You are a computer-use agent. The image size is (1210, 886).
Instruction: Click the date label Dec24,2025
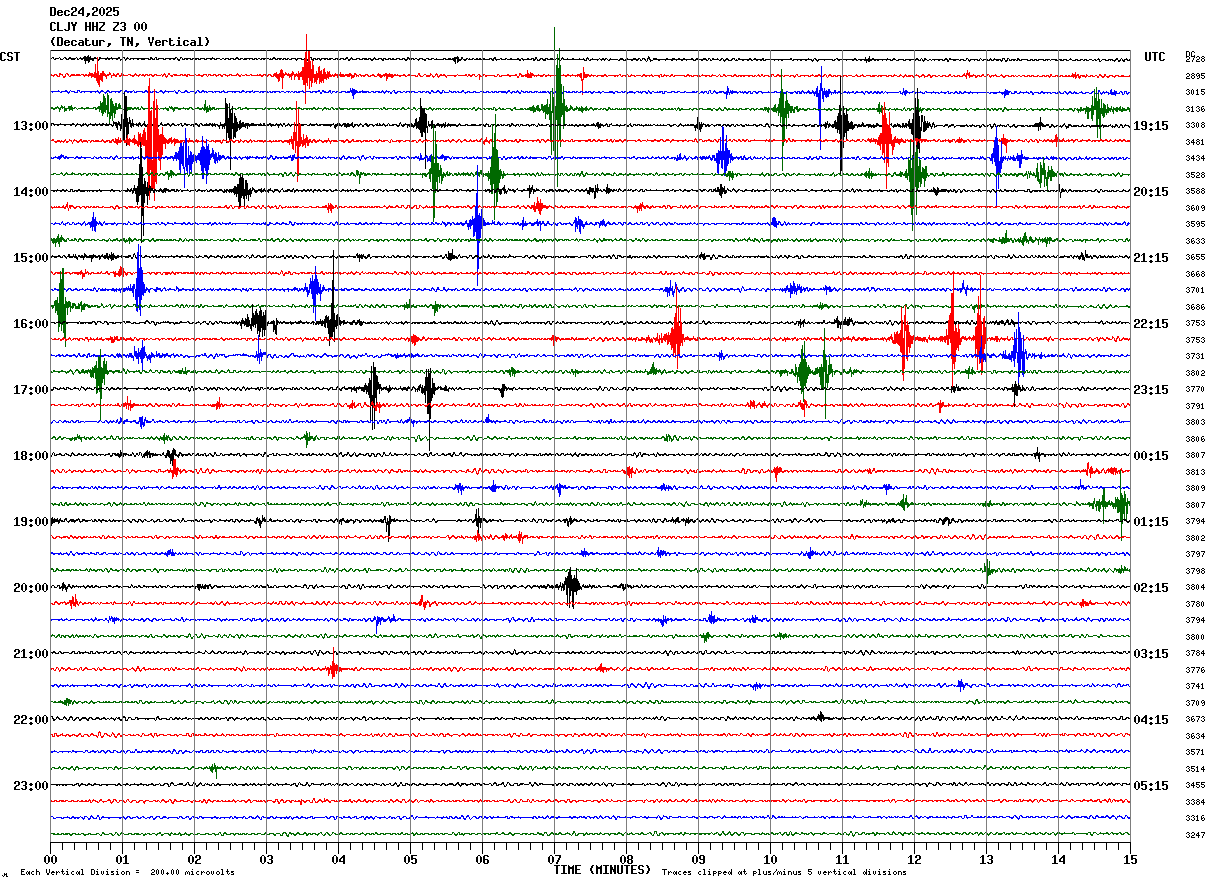coord(84,12)
